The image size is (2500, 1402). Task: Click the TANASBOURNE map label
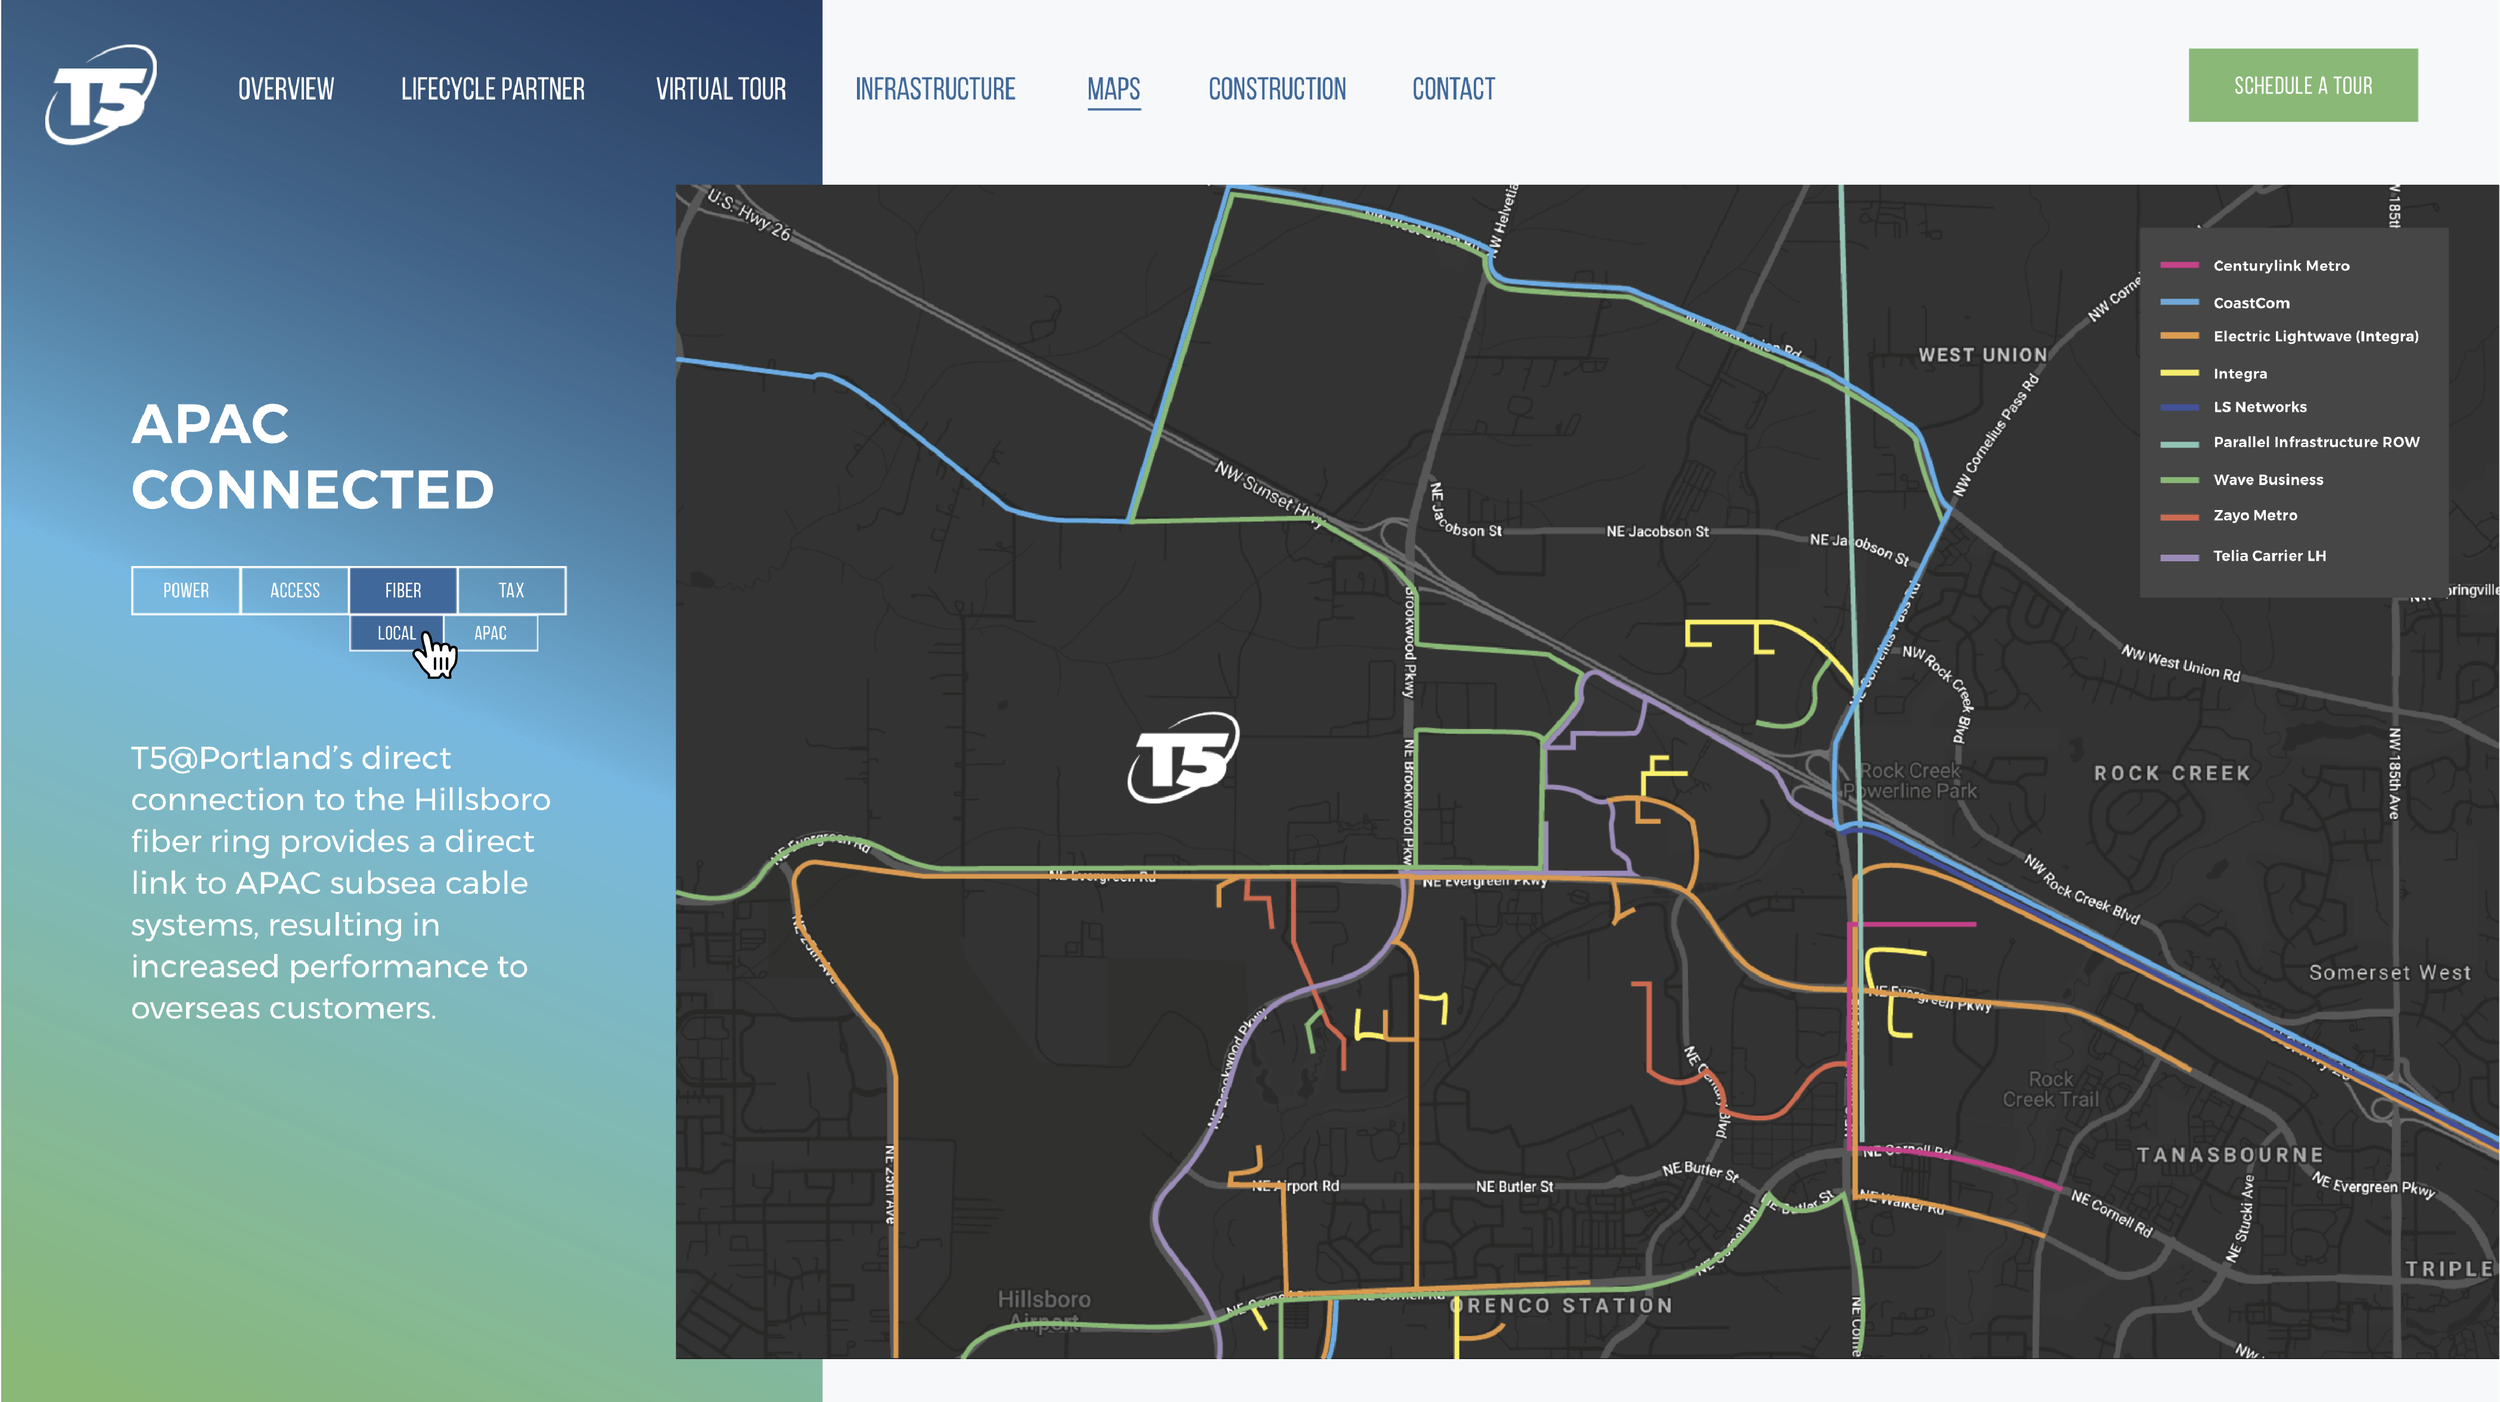click(x=2230, y=1155)
